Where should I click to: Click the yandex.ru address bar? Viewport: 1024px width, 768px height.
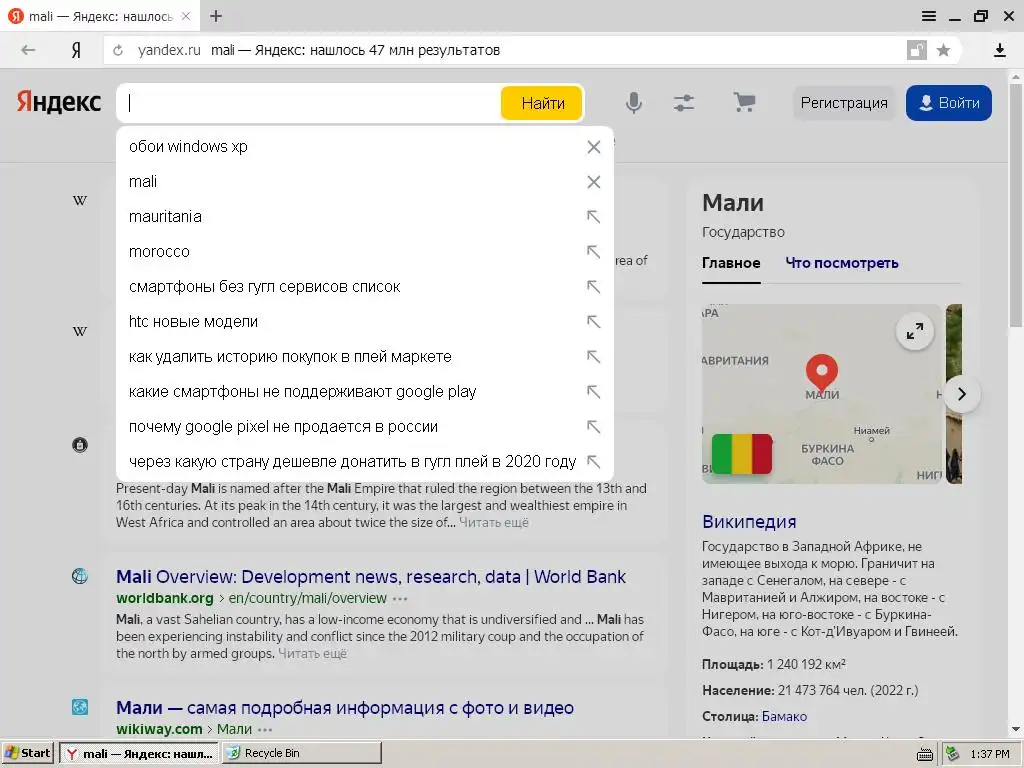coord(503,50)
